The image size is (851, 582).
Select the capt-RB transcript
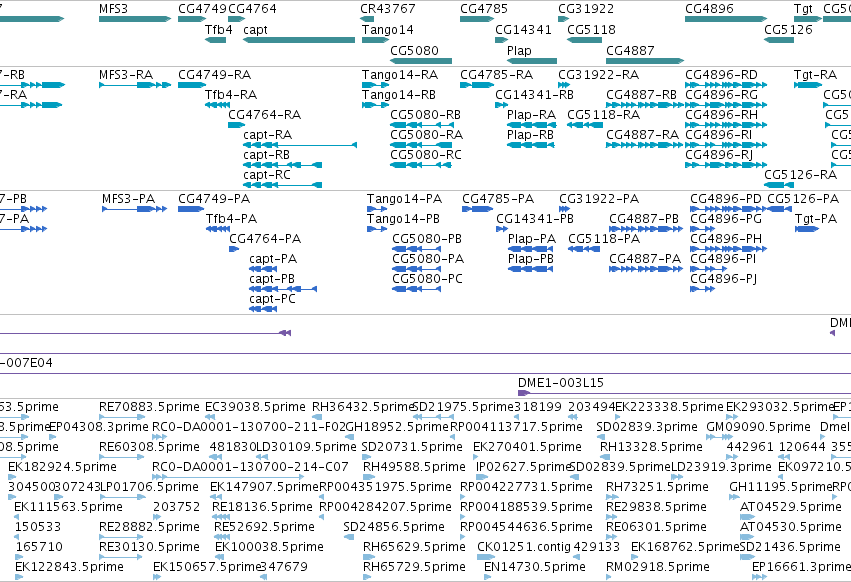(x=282, y=165)
